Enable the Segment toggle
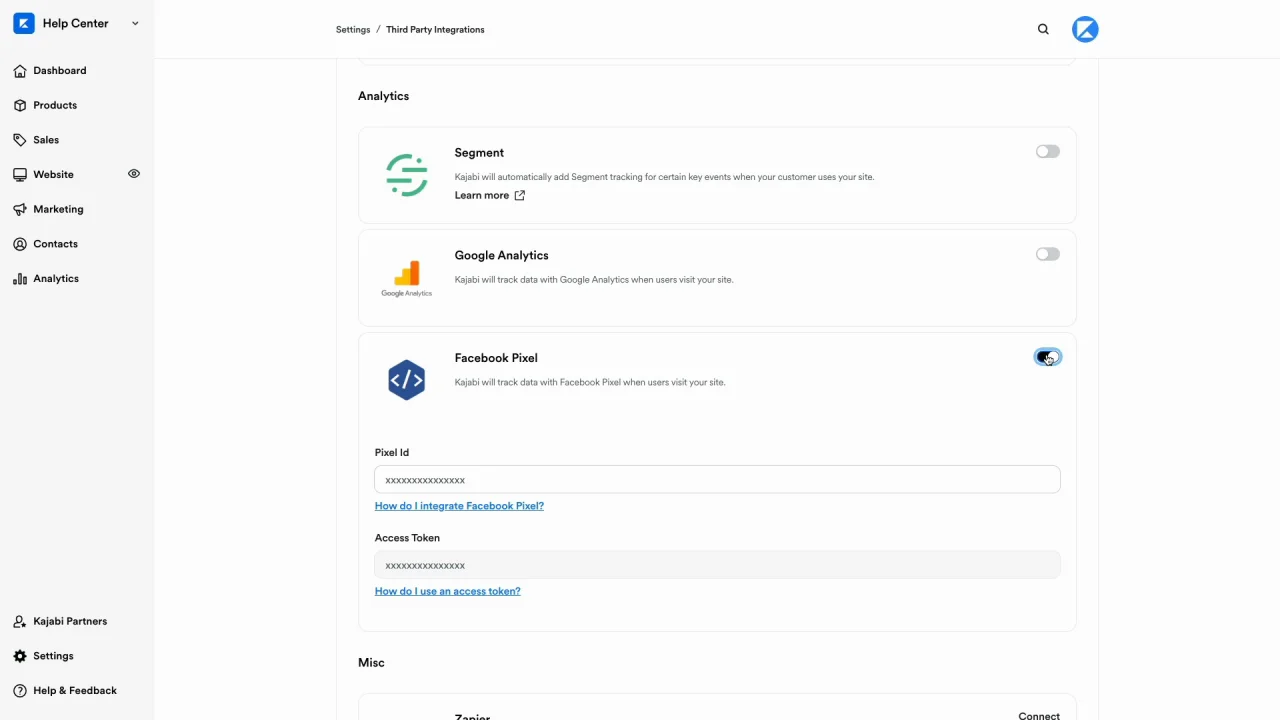The image size is (1280, 720). pyautogui.click(x=1048, y=152)
